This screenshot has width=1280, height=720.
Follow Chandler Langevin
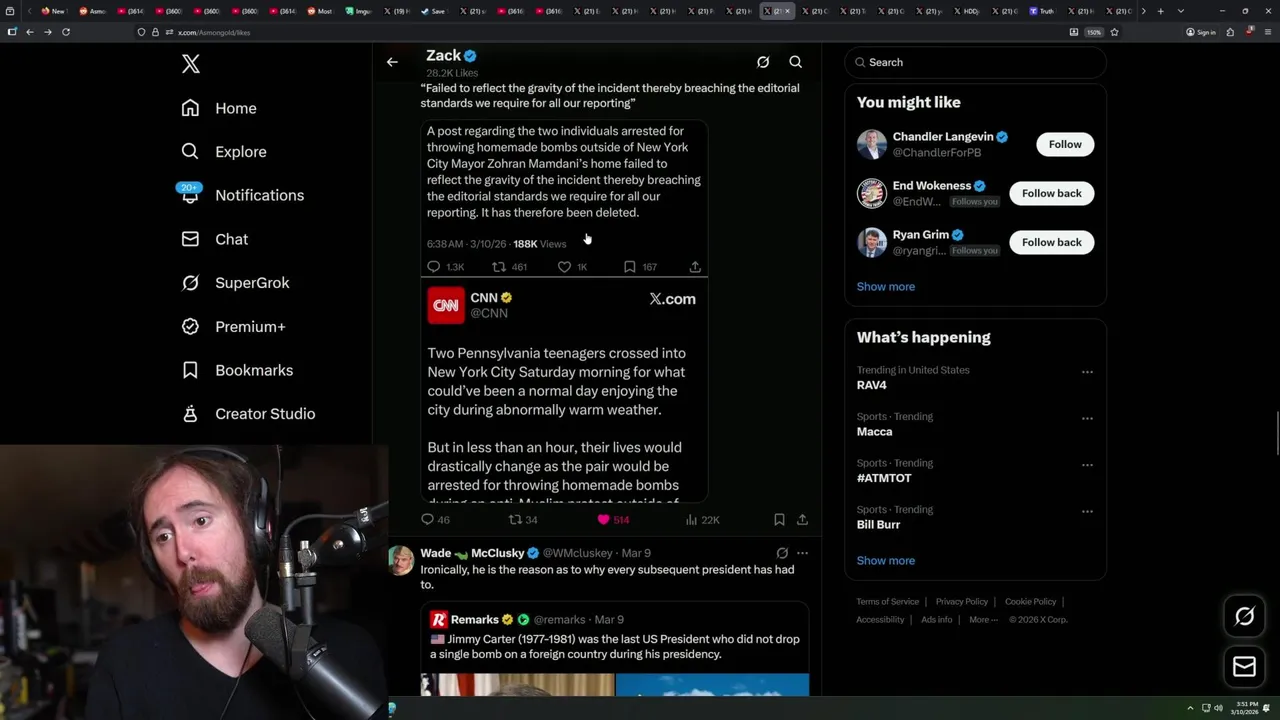click(x=1065, y=144)
